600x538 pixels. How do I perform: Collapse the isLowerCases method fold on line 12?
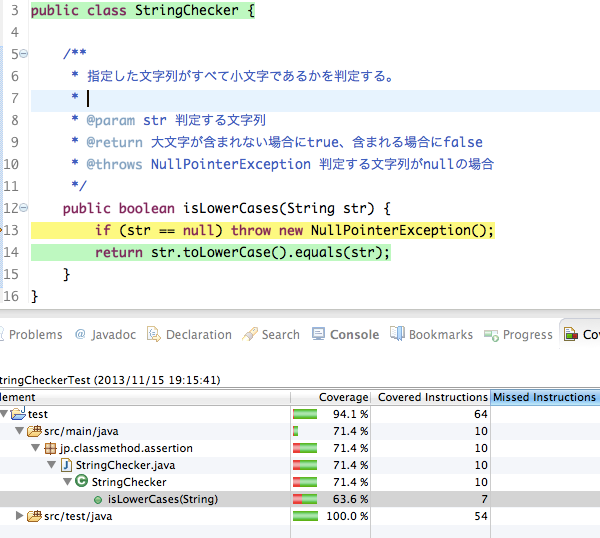click(x=23, y=208)
